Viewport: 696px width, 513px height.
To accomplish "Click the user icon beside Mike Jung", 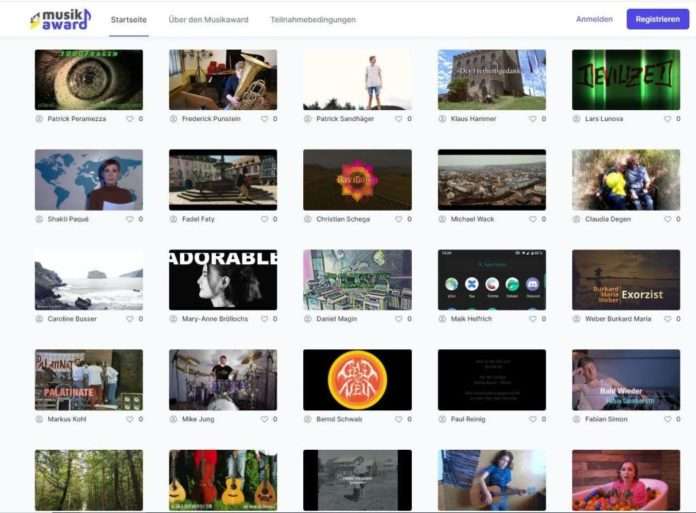I will 174,419.
